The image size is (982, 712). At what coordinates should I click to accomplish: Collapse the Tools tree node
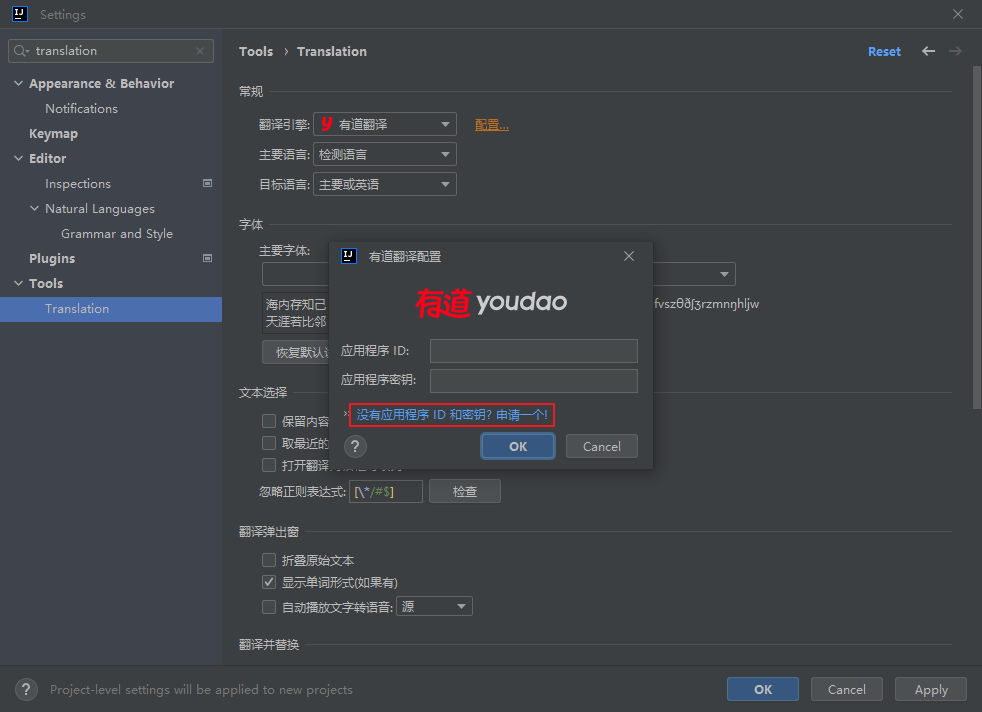tap(18, 284)
